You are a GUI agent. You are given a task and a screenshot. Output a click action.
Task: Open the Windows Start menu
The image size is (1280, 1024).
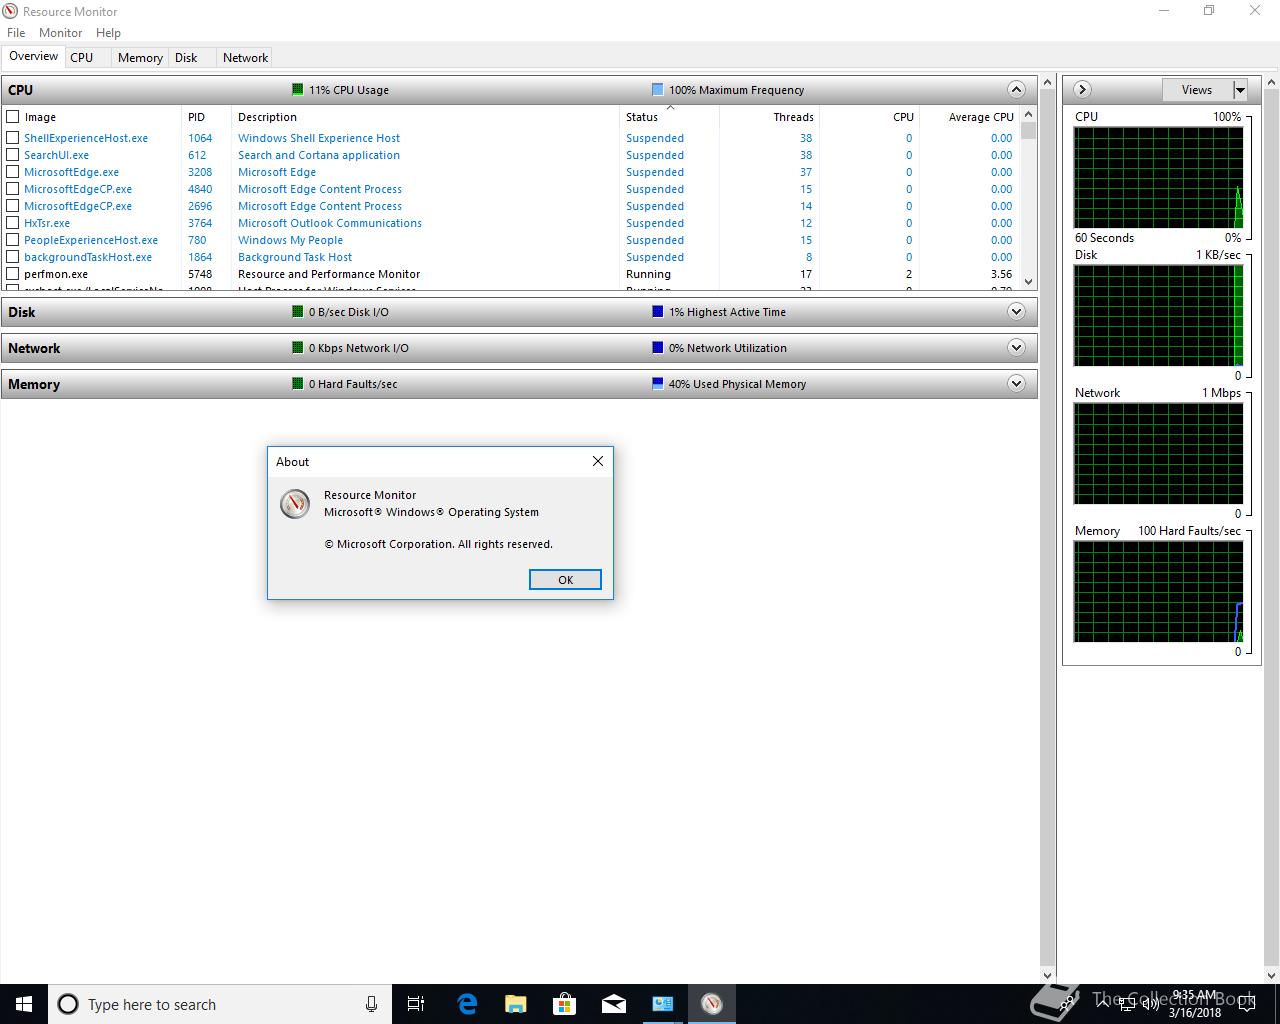click(x=24, y=1004)
